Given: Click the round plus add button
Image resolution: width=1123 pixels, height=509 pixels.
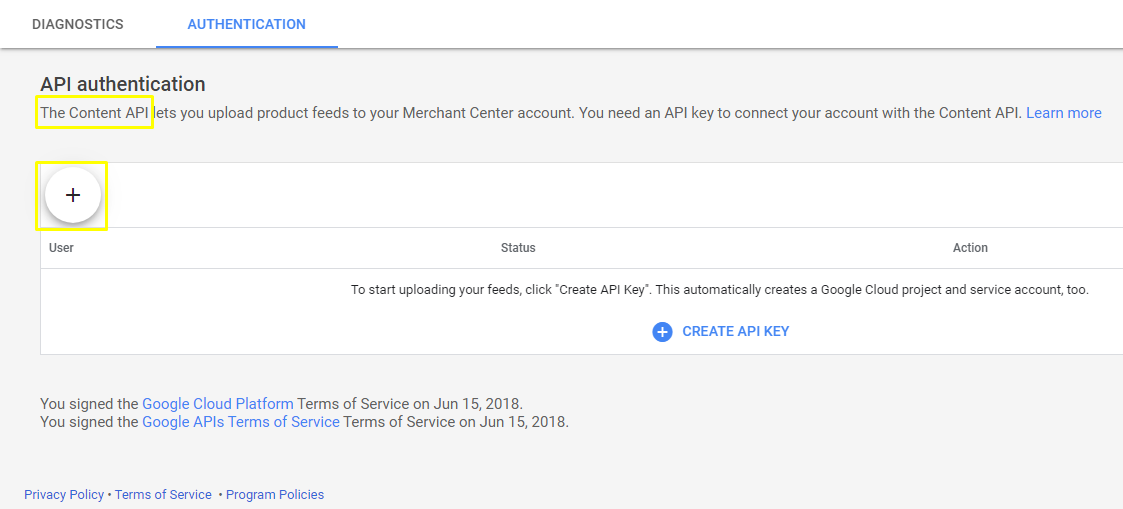Looking at the screenshot, I should (x=73, y=195).
